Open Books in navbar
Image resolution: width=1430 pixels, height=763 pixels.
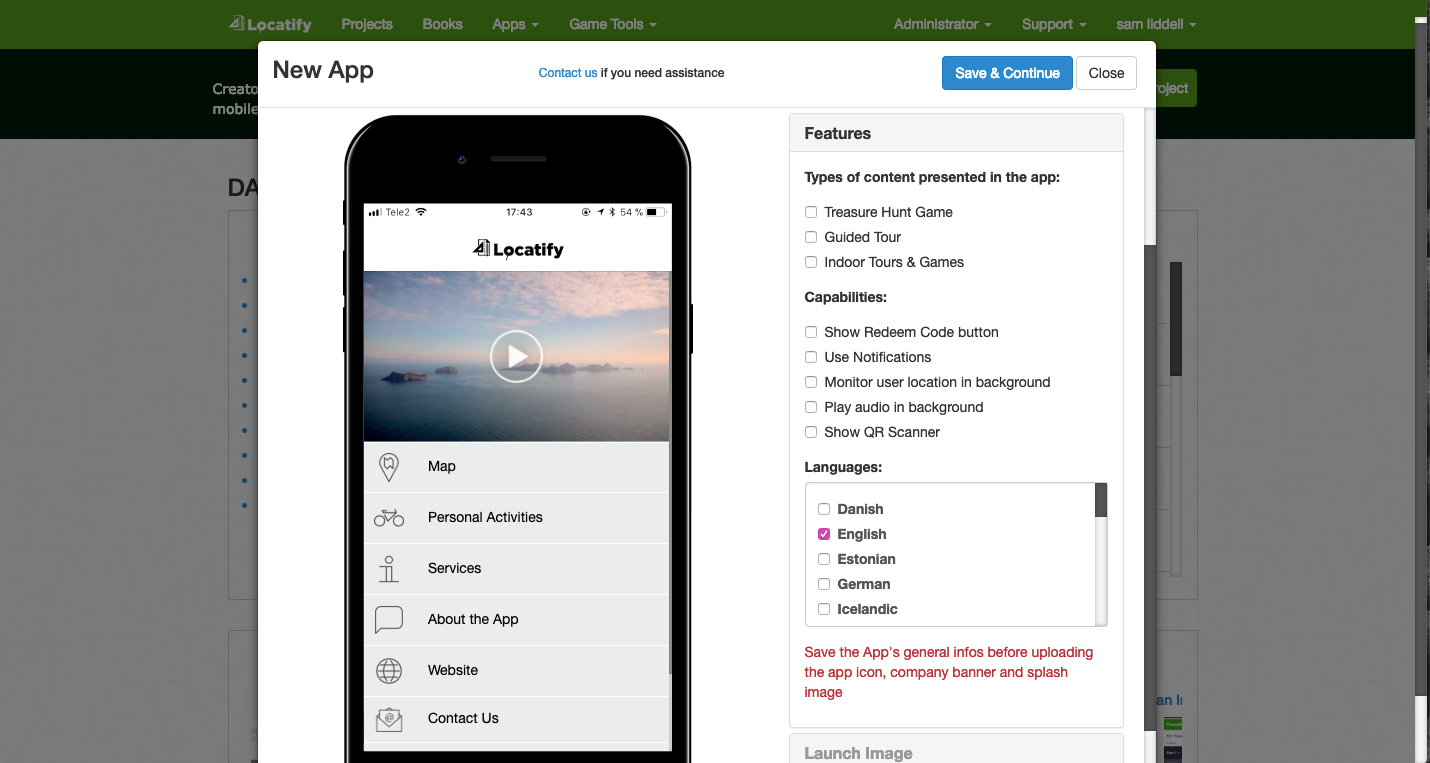click(x=443, y=24)
